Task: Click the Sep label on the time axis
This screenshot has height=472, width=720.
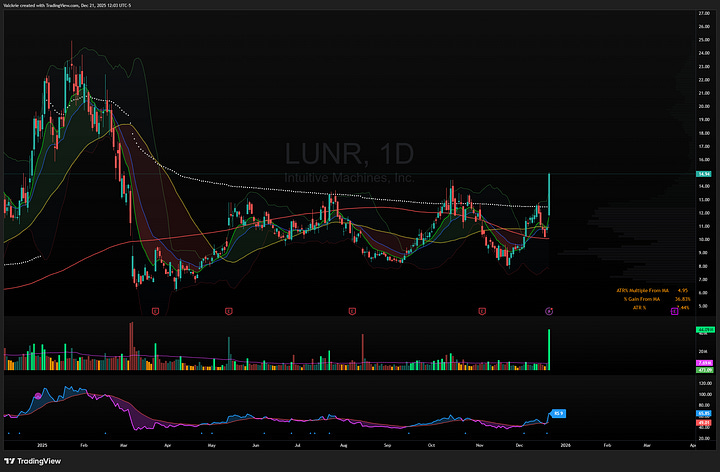Action: pyautogui.click(x=388, y=445)
